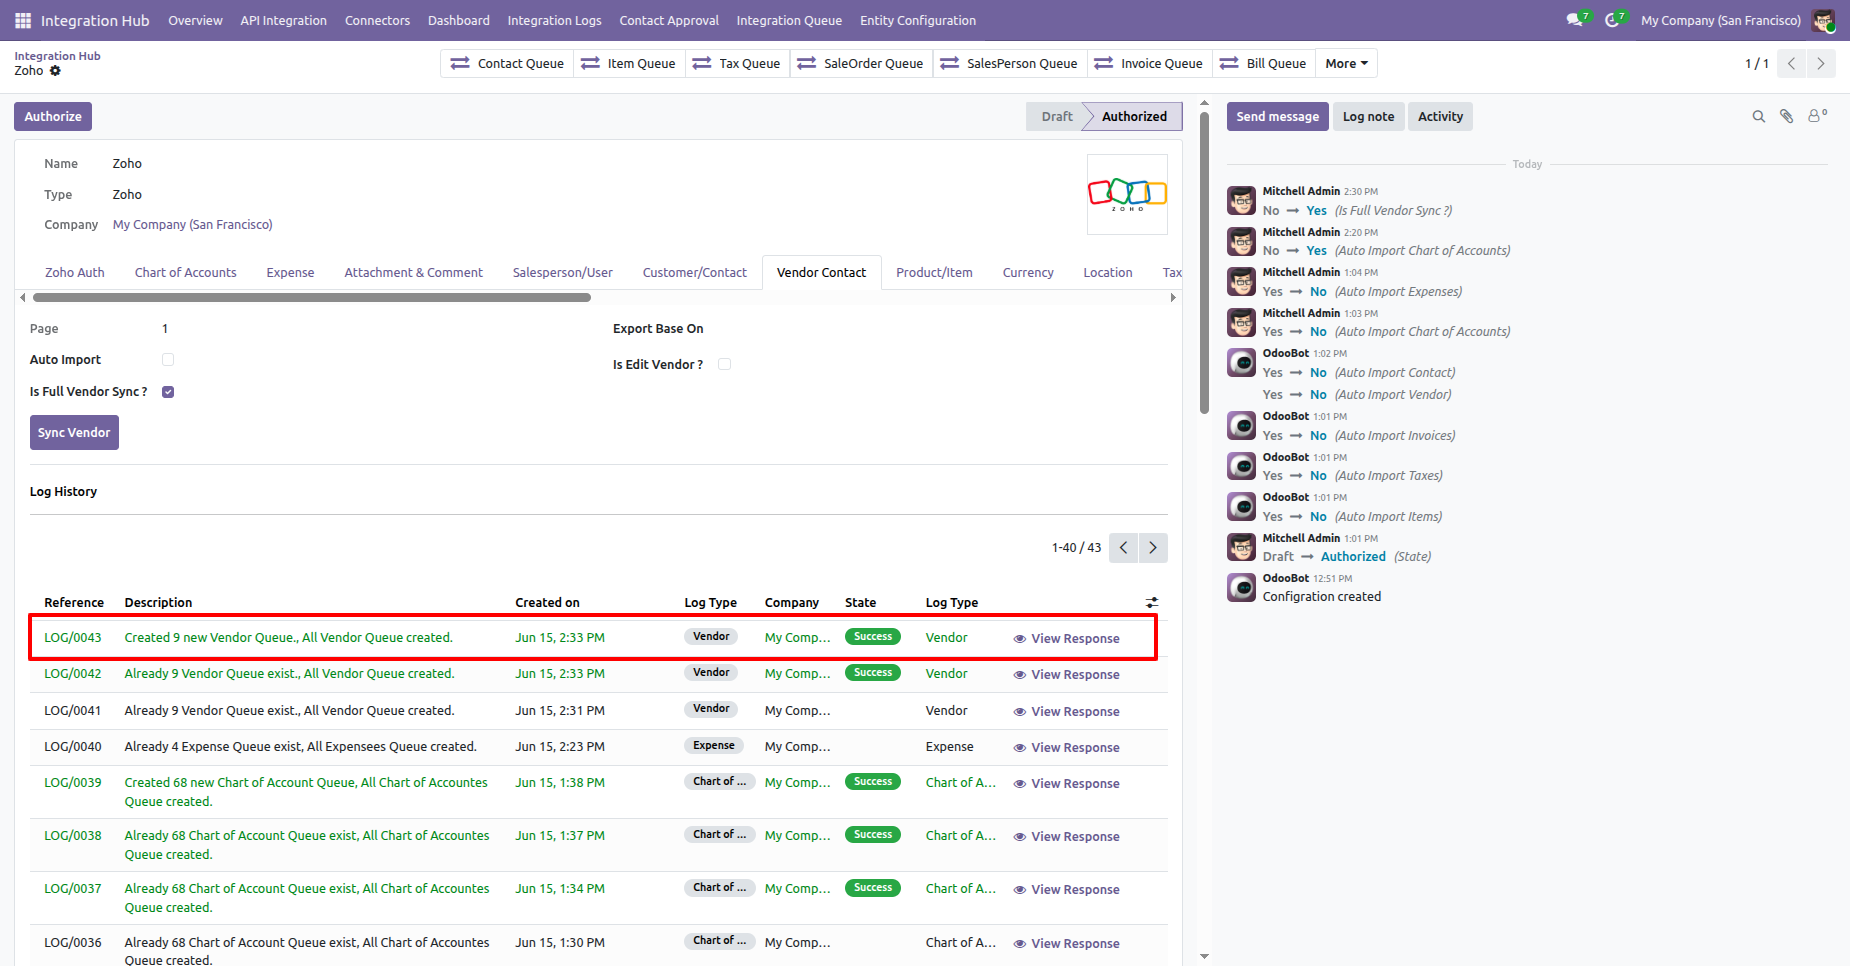The image size is (1850, 966).
Task: Open the API Integration menu
Action: click(x=284, y=20)
